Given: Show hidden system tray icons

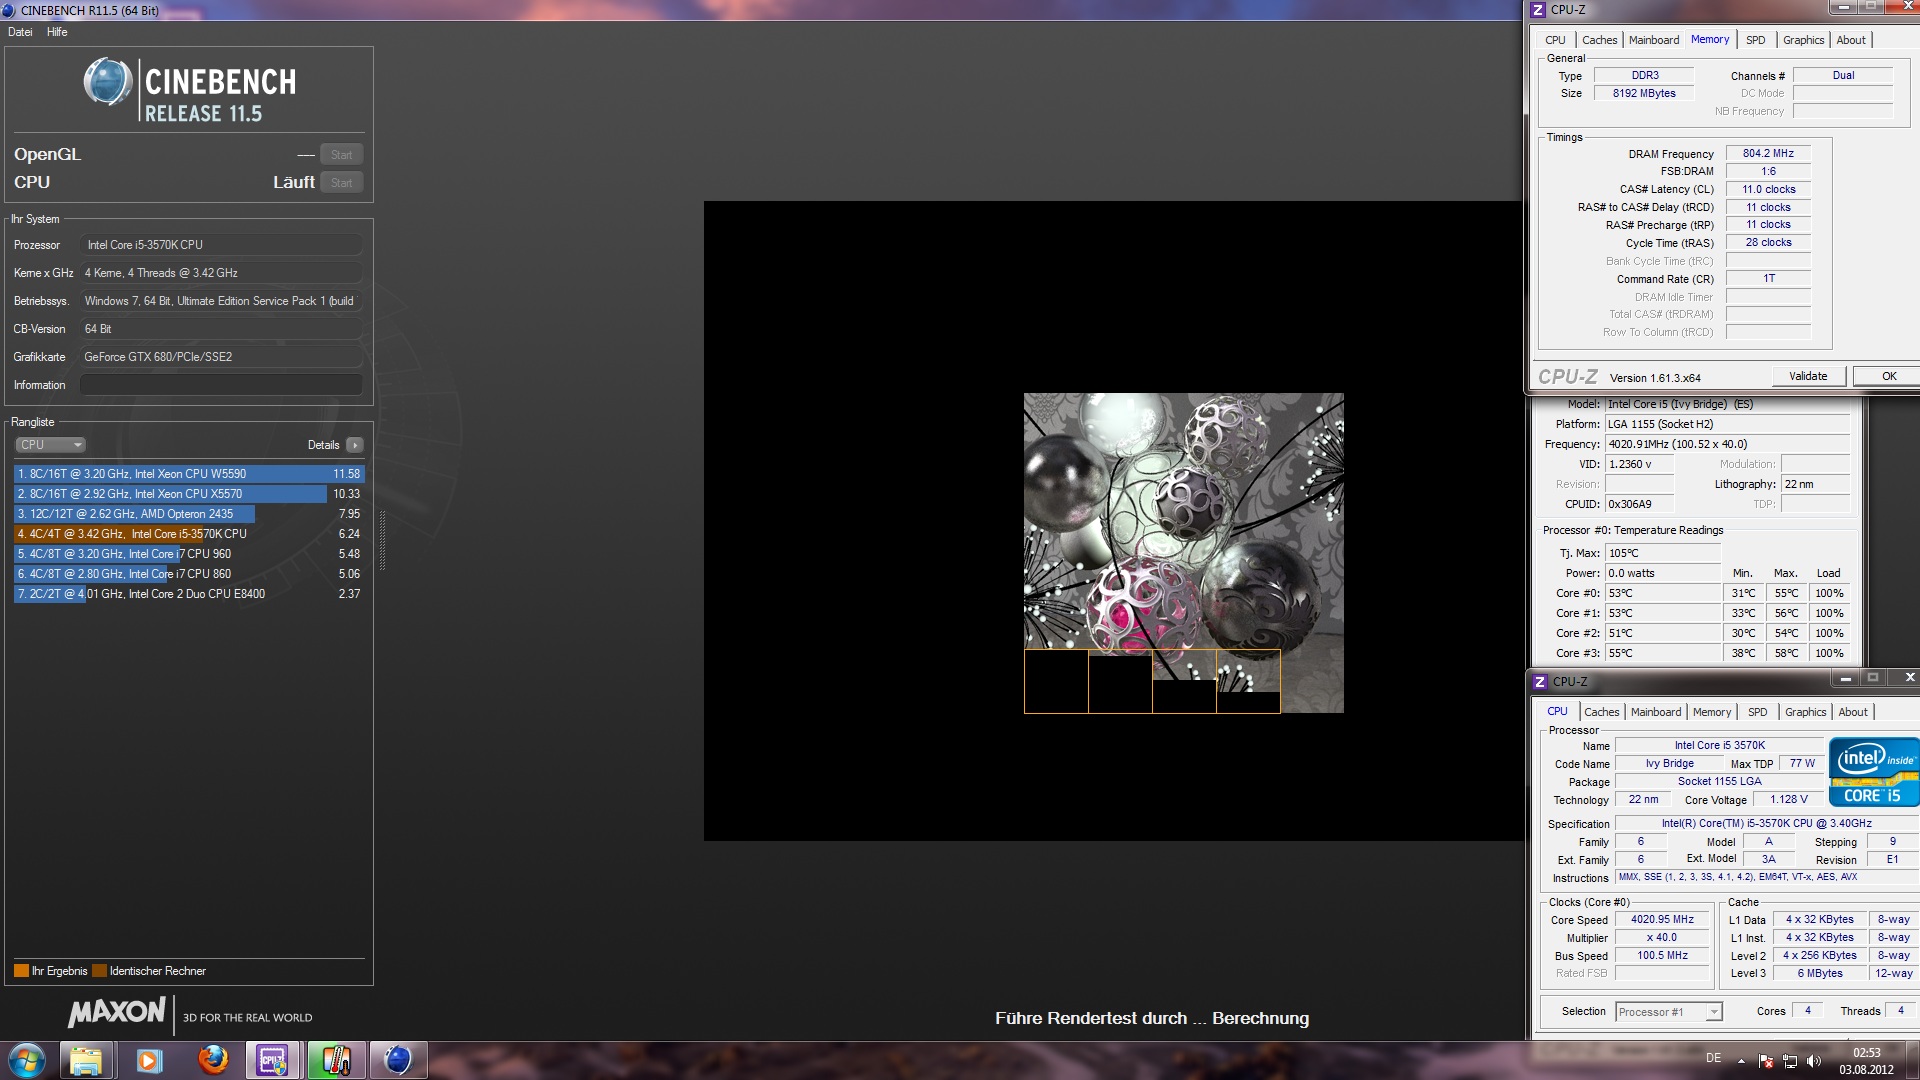Looking at the screenshot, I should pyautogui.click(x=1742, y=1061).
